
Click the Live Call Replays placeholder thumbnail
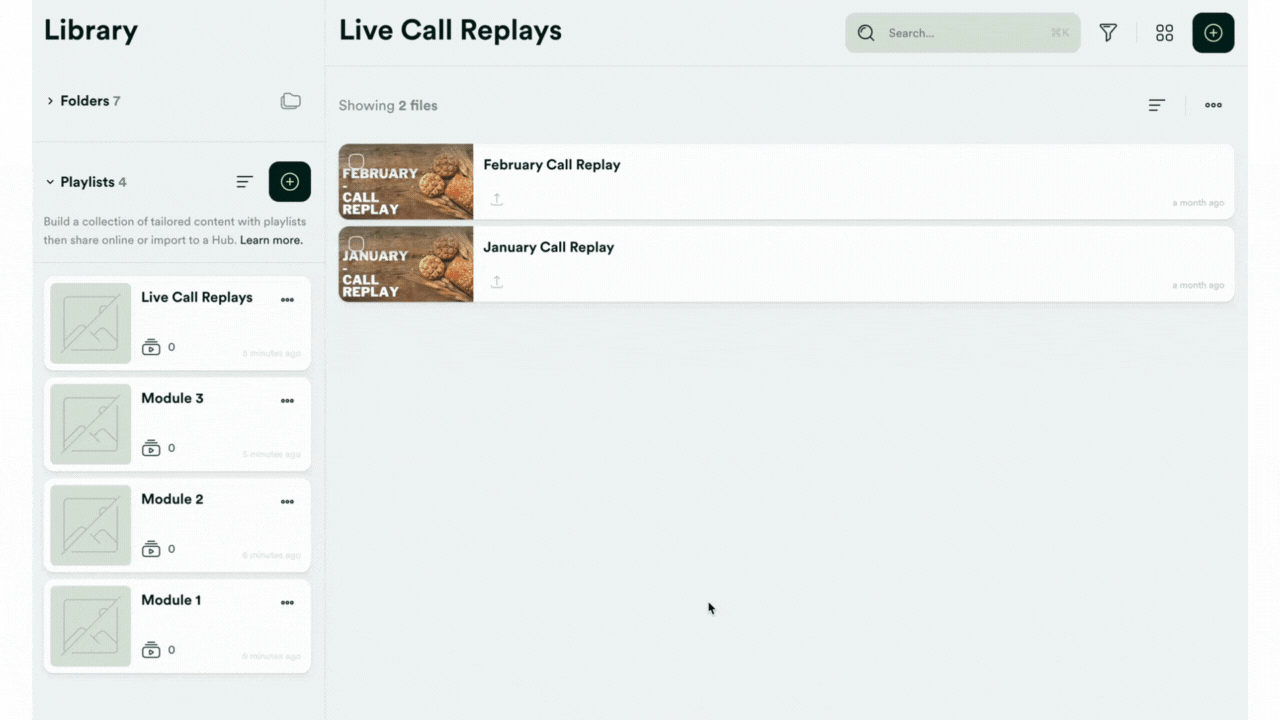(x=91, y=323)
